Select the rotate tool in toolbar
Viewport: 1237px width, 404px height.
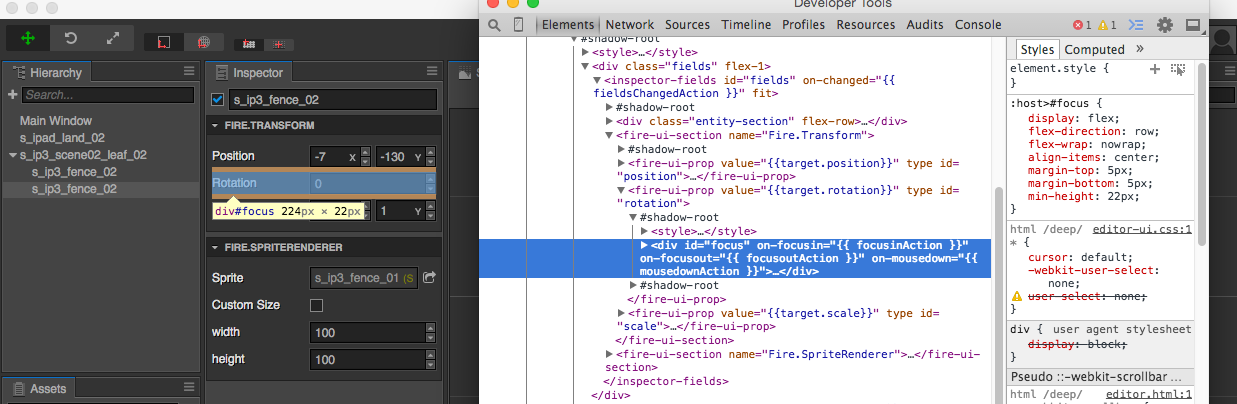pyautogui.click(x=71, y=38)
